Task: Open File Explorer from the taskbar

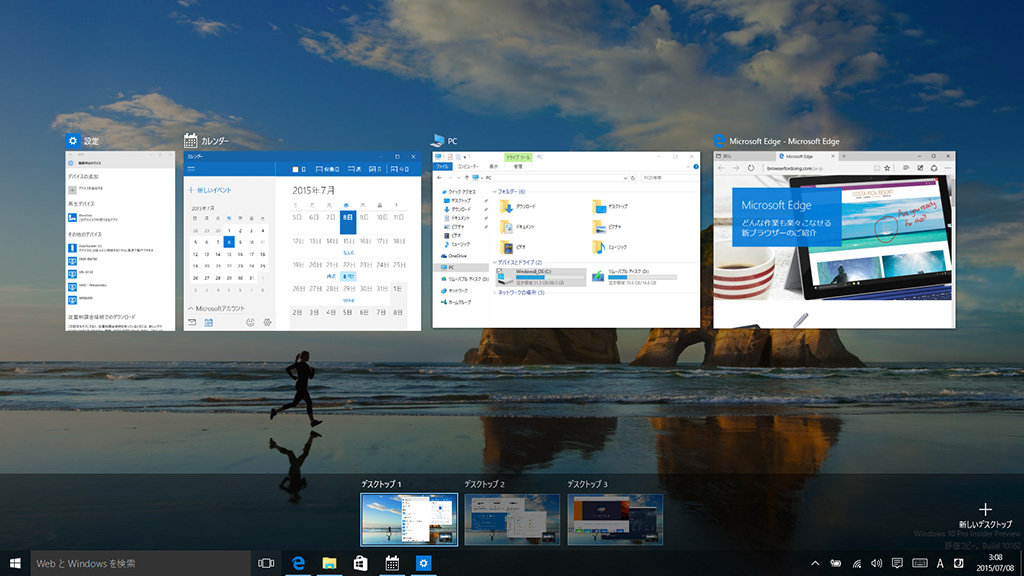Action: 329,563
